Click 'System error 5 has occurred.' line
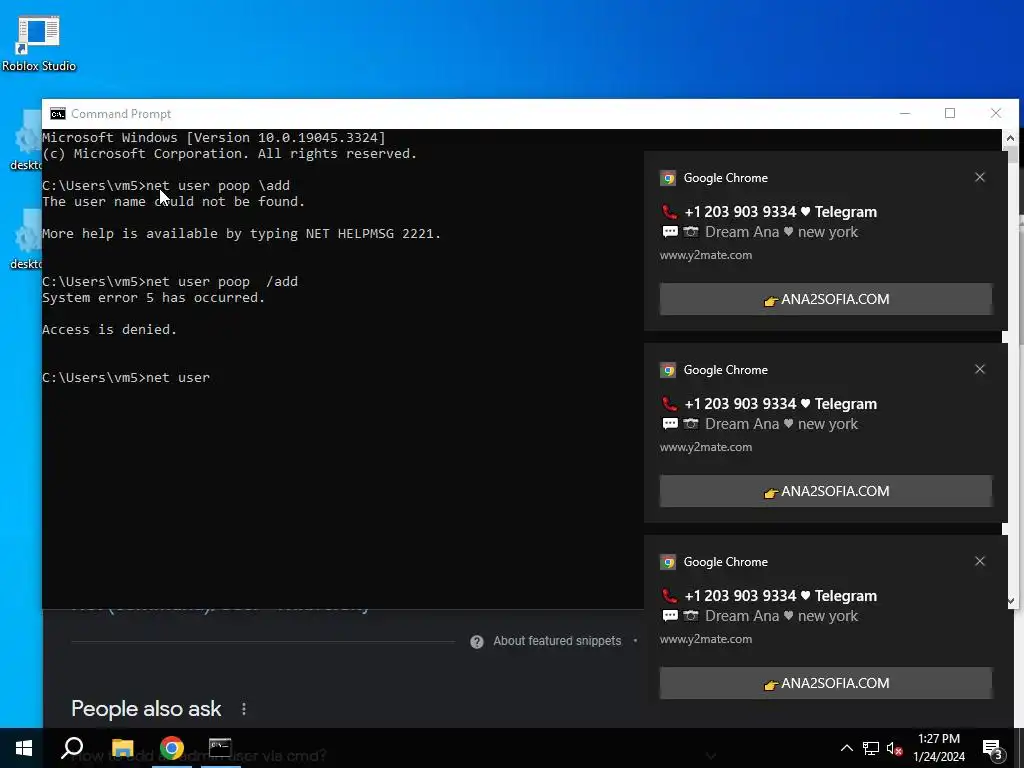Viewport: 1024px width, 768px height. 153,298
